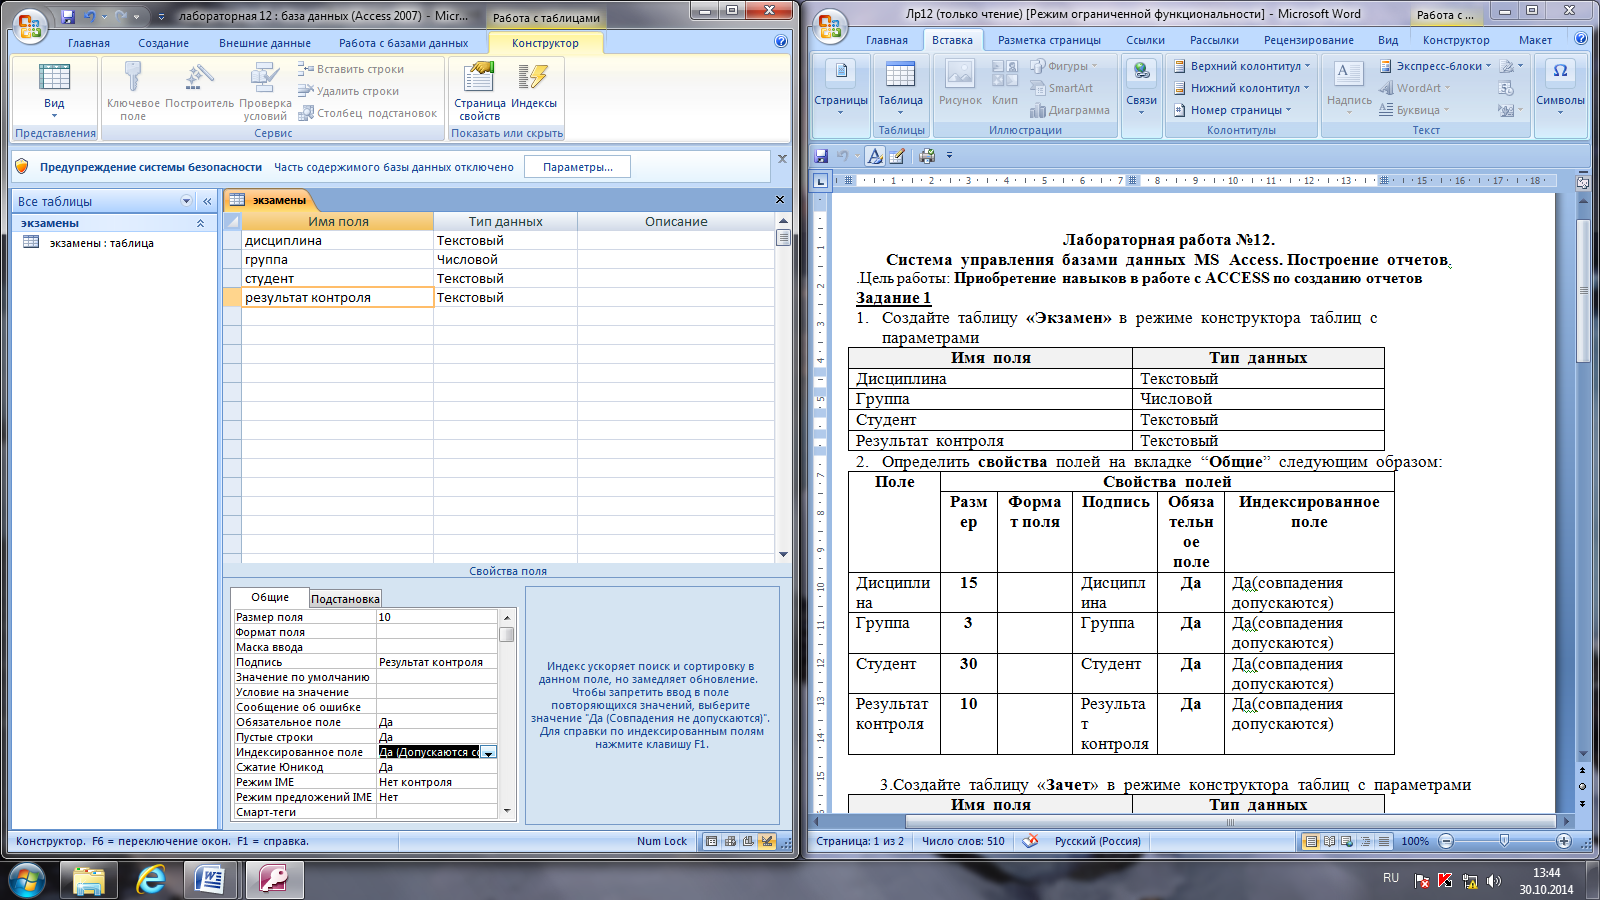Select Design view in Access status bar
The height and width of the screenshot is (900, 1600).
point(766,841)
